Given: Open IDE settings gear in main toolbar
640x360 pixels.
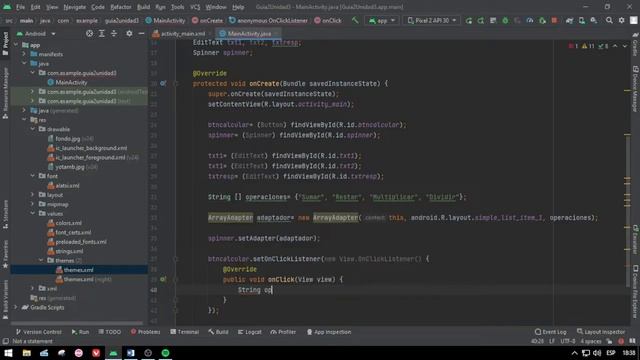Looking at the screenshot, I should pyautogui.click(x=622, y=20).
